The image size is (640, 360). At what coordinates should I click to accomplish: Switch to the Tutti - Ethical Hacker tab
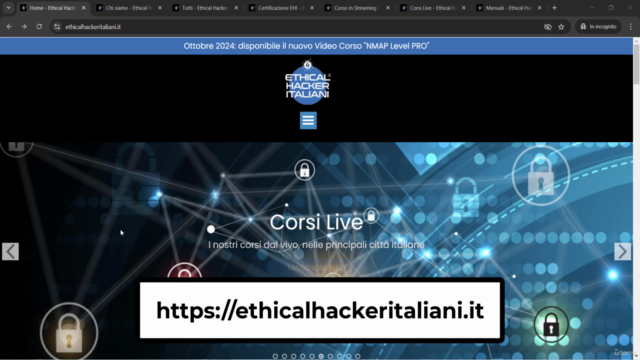[205, 8]
